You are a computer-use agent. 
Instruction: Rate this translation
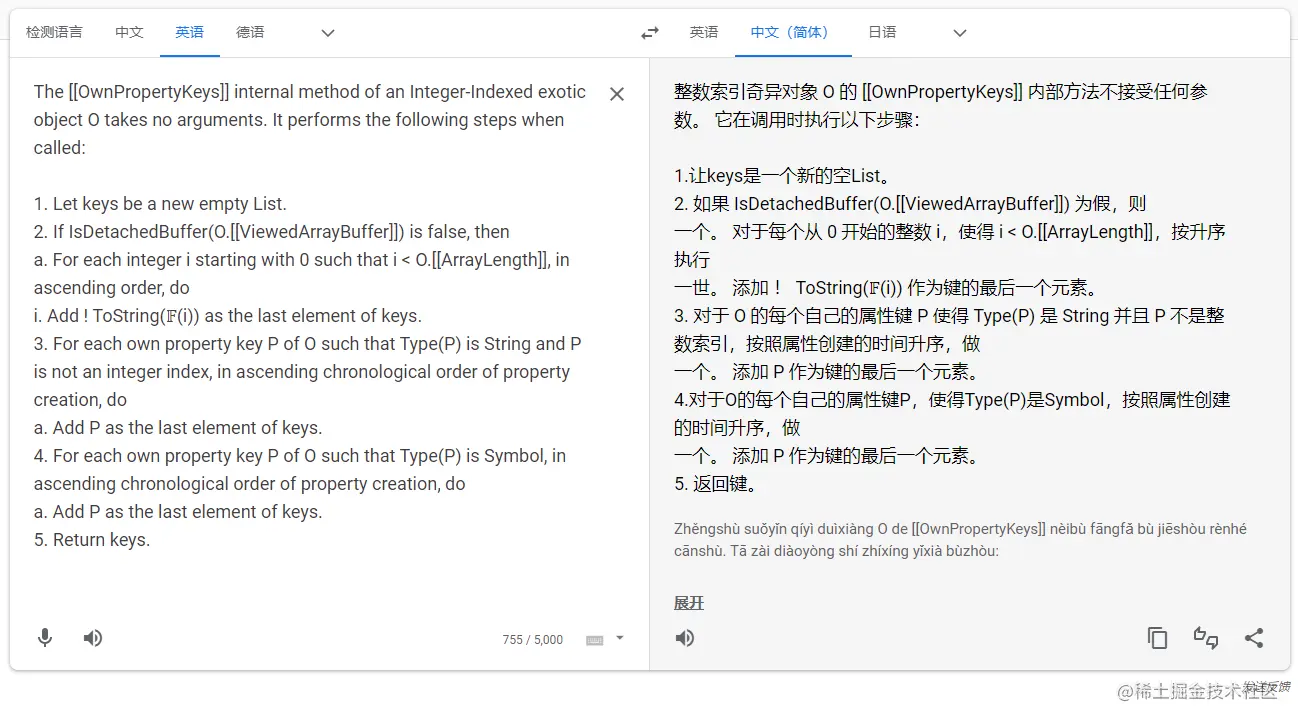click(1206, 638)
